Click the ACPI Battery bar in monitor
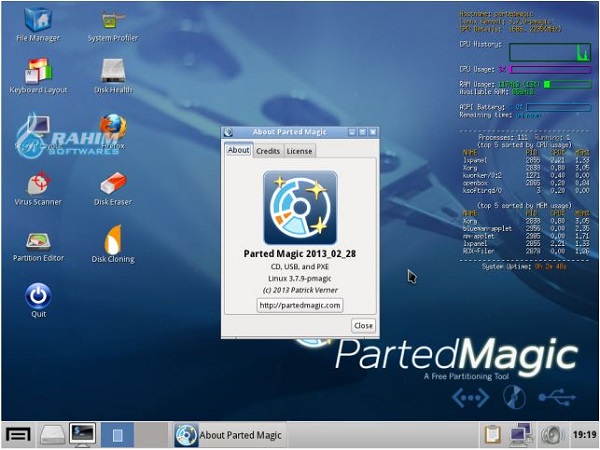 [559, 108]
